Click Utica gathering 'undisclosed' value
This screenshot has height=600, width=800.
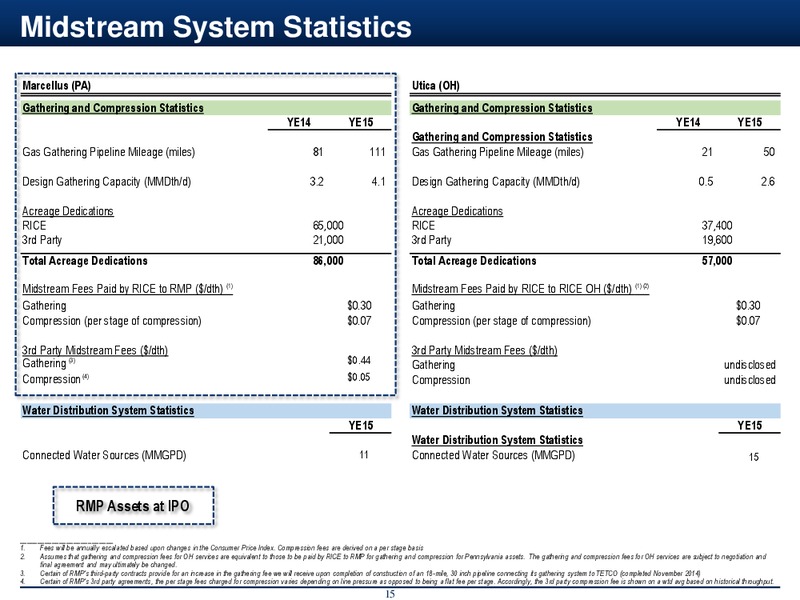(x=749, y=365)
